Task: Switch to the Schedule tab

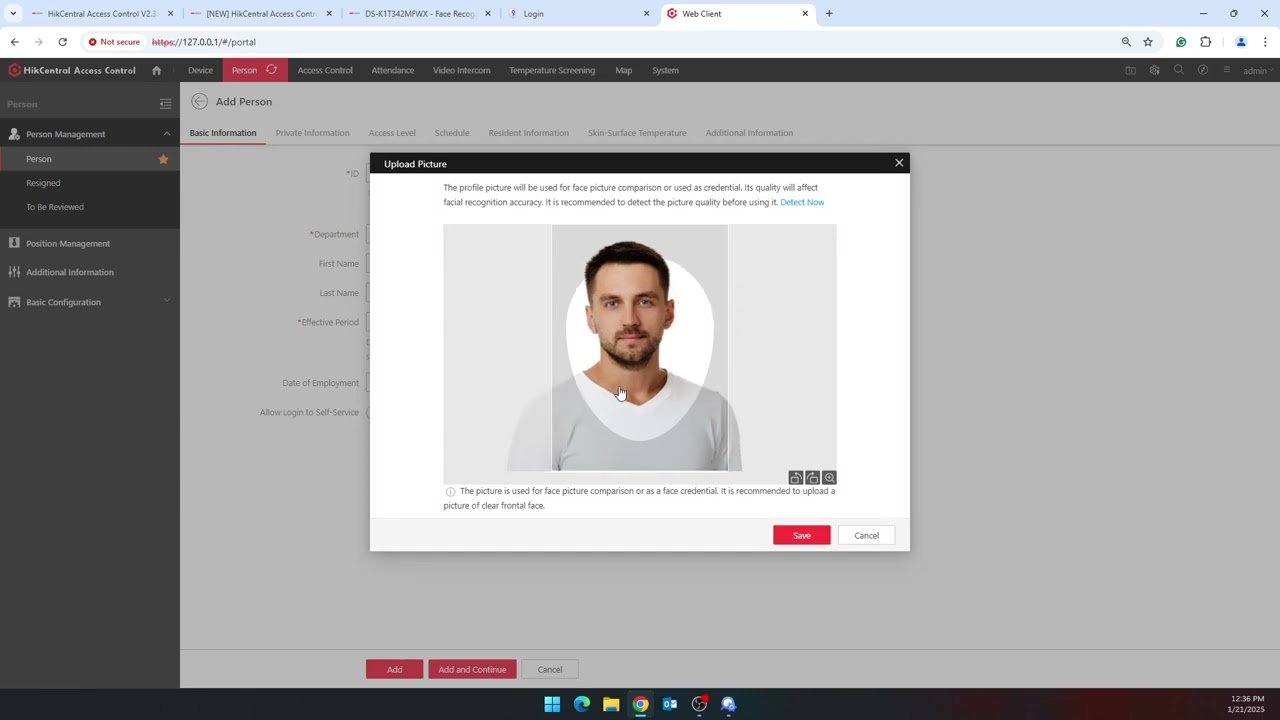Action: (452, 133)
